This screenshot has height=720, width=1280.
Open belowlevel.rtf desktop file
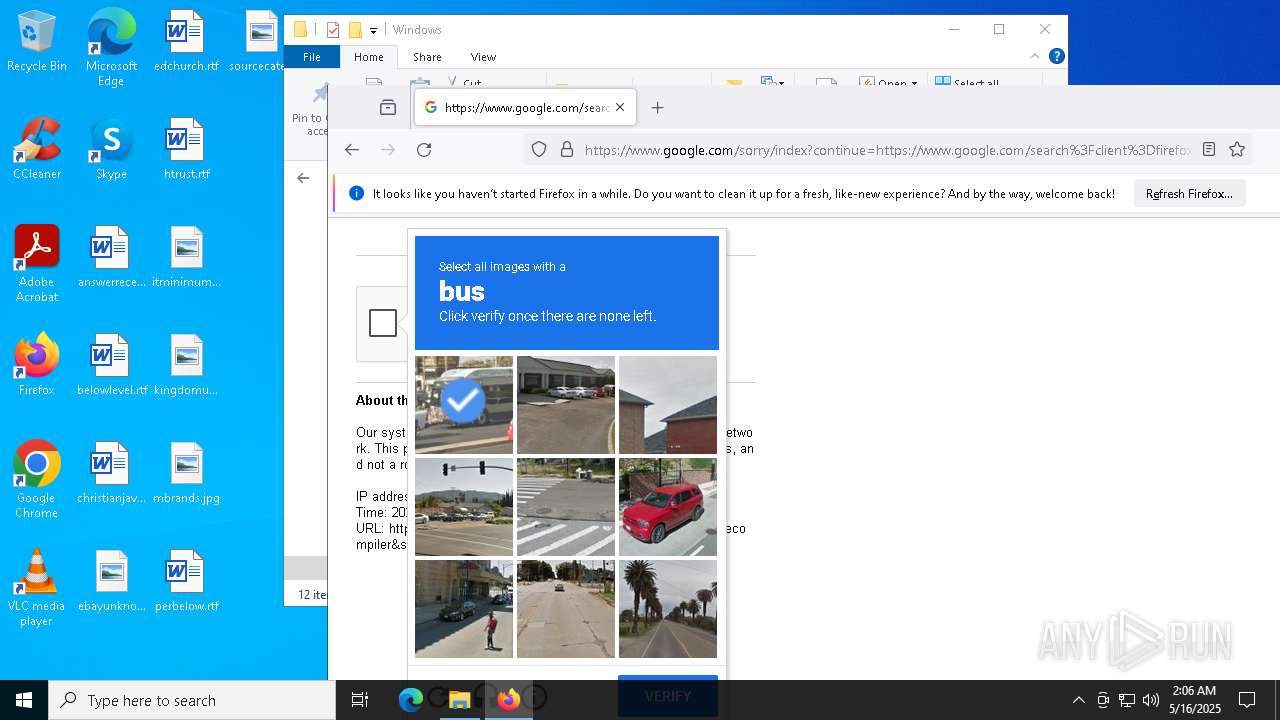(111, 365)
